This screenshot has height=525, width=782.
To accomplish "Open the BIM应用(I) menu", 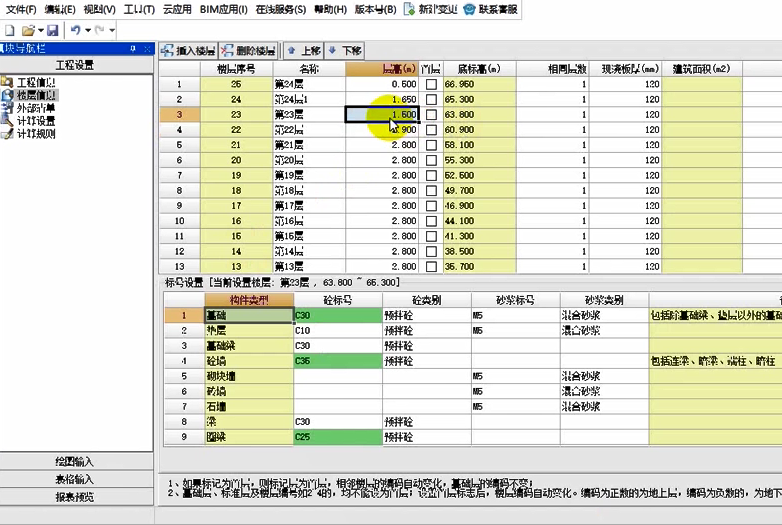I will click(x=223, y=9).
